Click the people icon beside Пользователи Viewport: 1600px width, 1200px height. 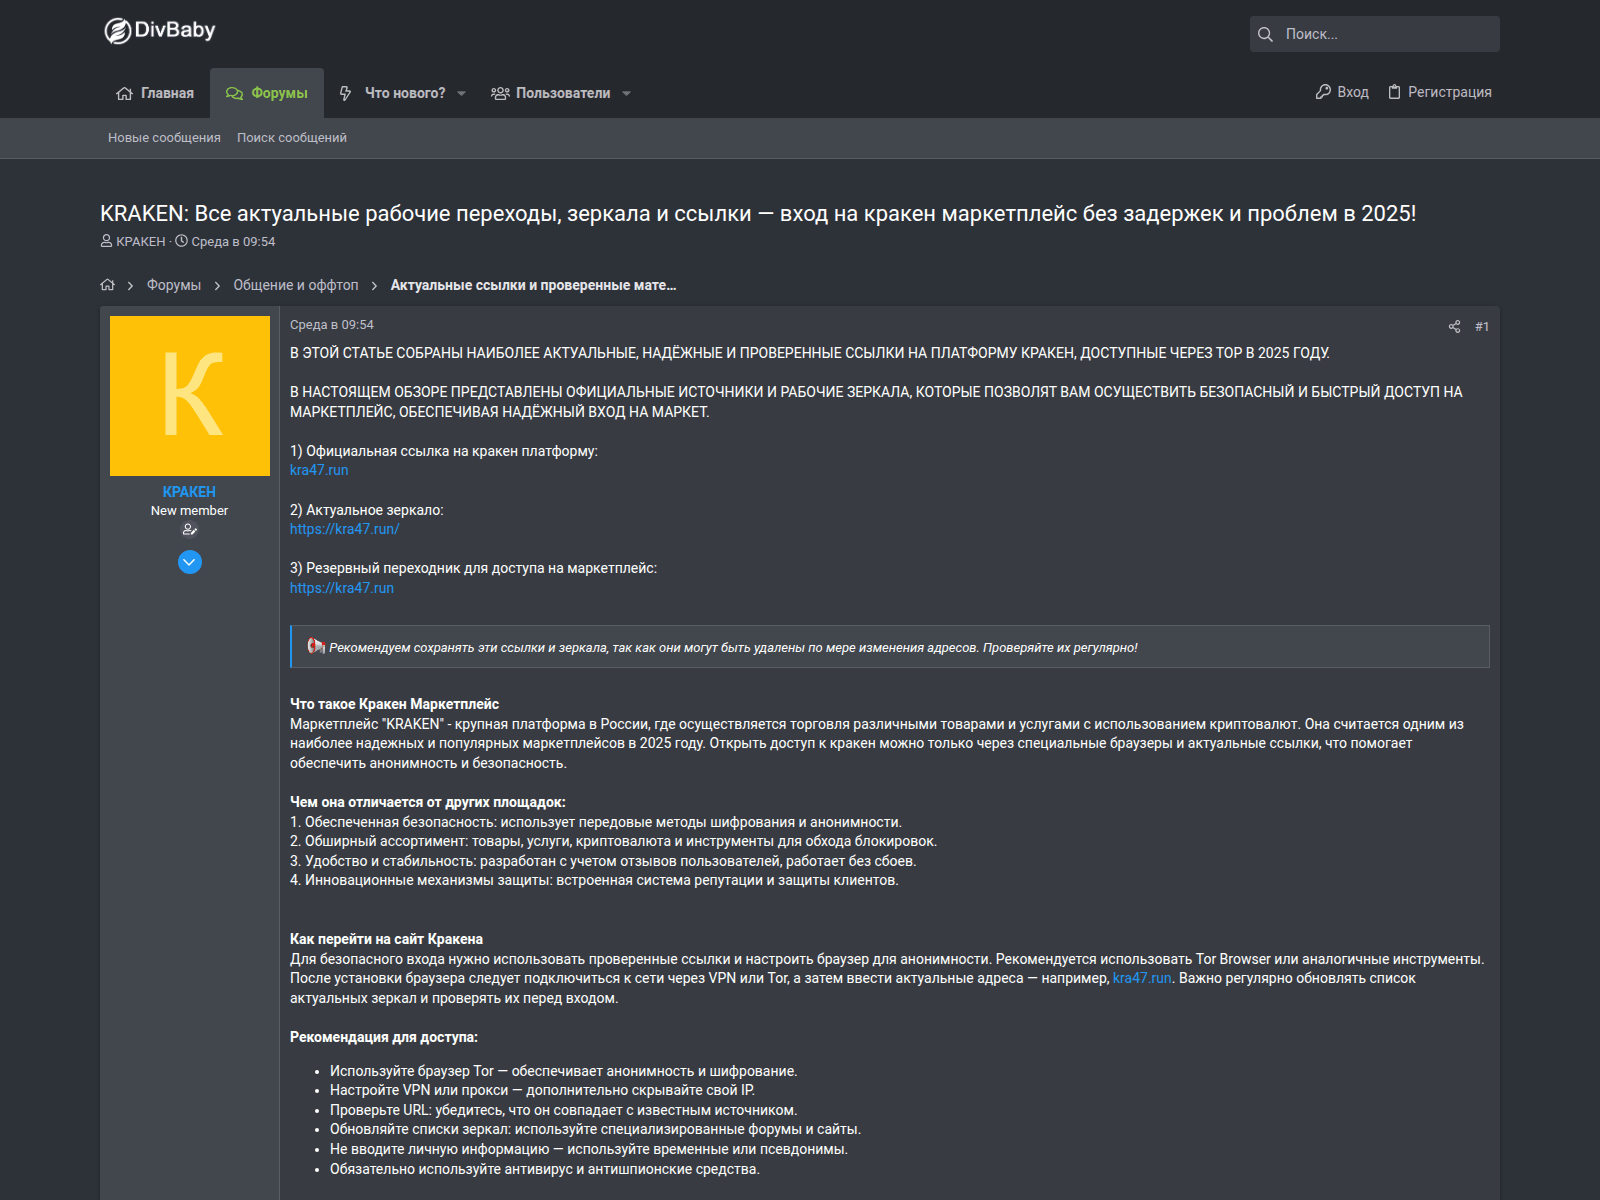tap(500, 93)
